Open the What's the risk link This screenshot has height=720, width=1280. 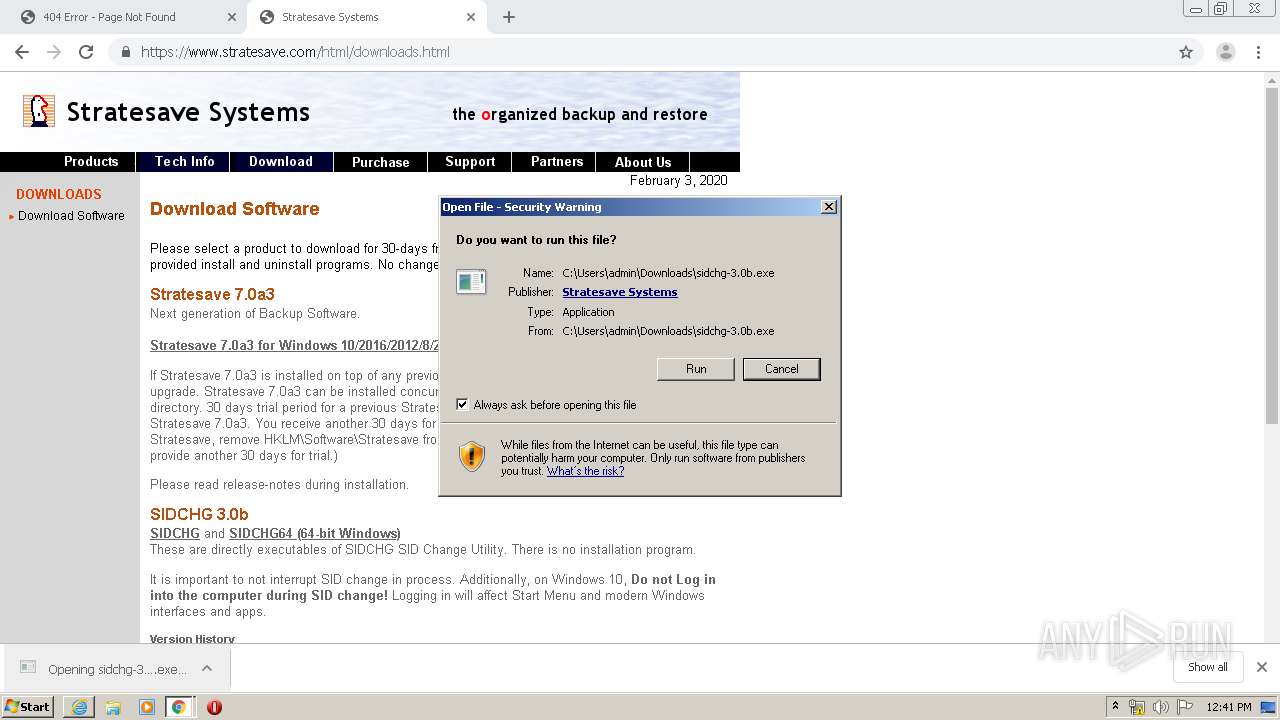click(x=585, y=471)
